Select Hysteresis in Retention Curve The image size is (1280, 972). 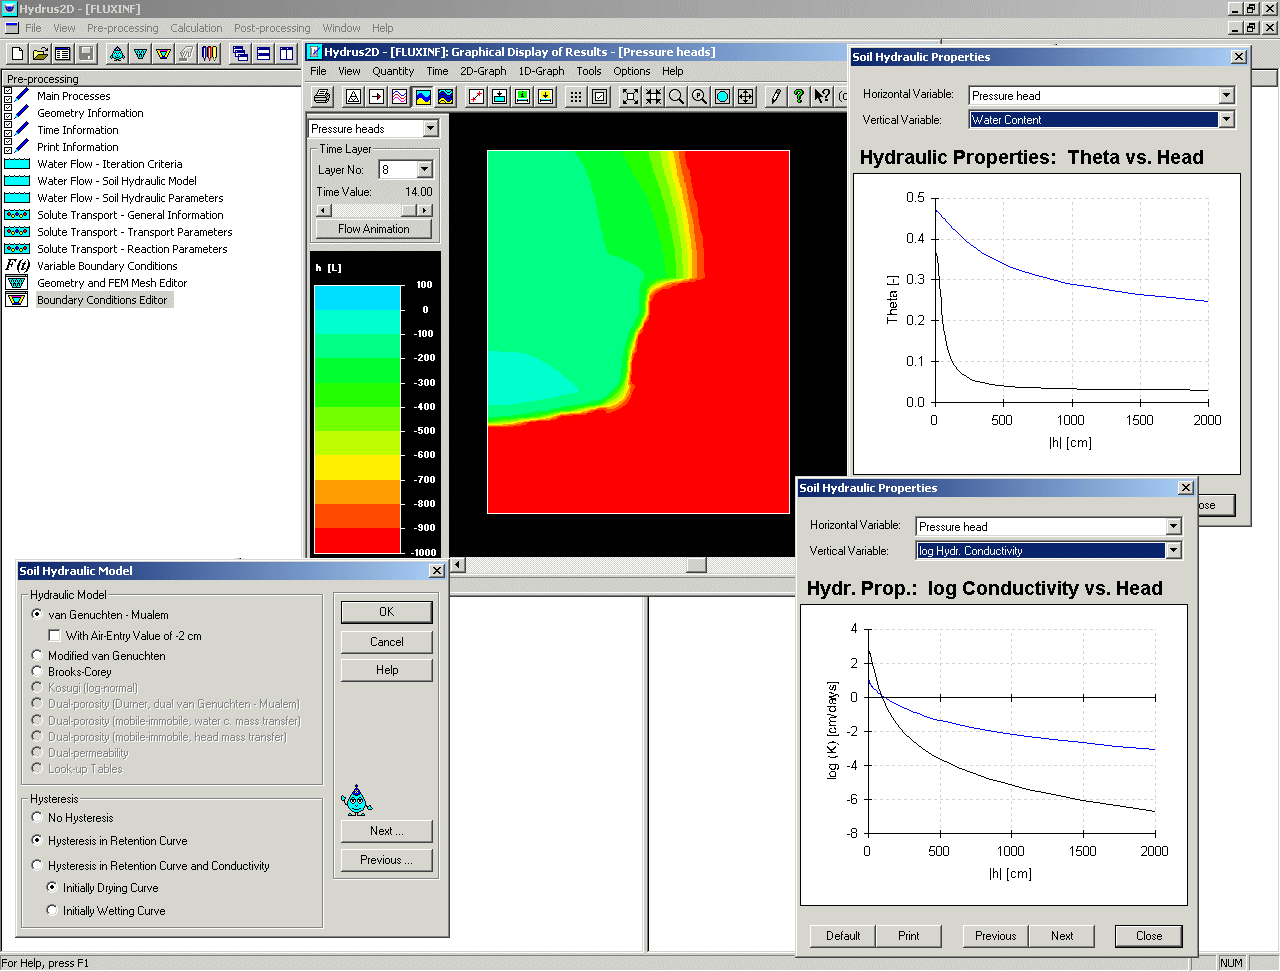pyautogui.click(x=109, y=841)
